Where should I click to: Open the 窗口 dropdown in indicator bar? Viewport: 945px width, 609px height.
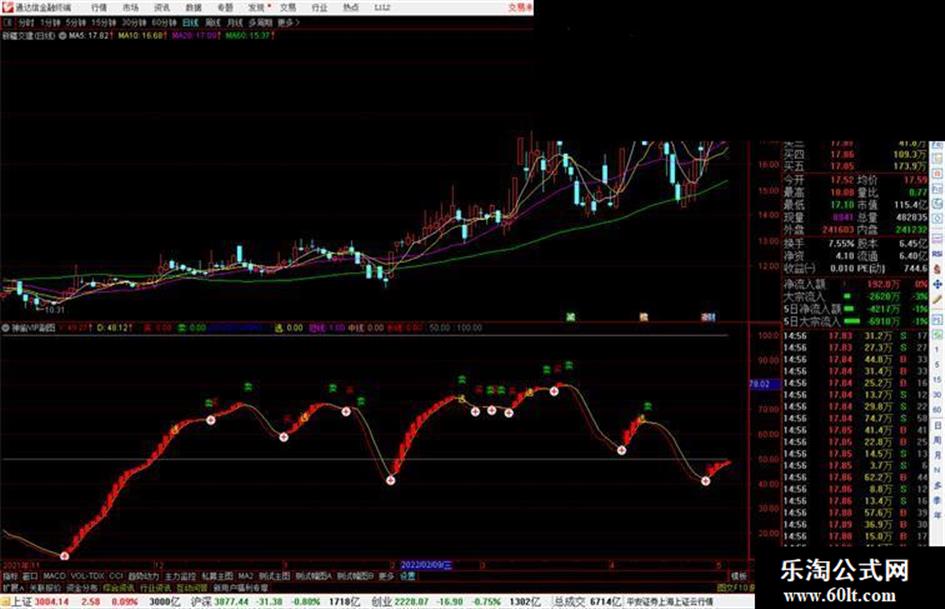pos(30,576)
